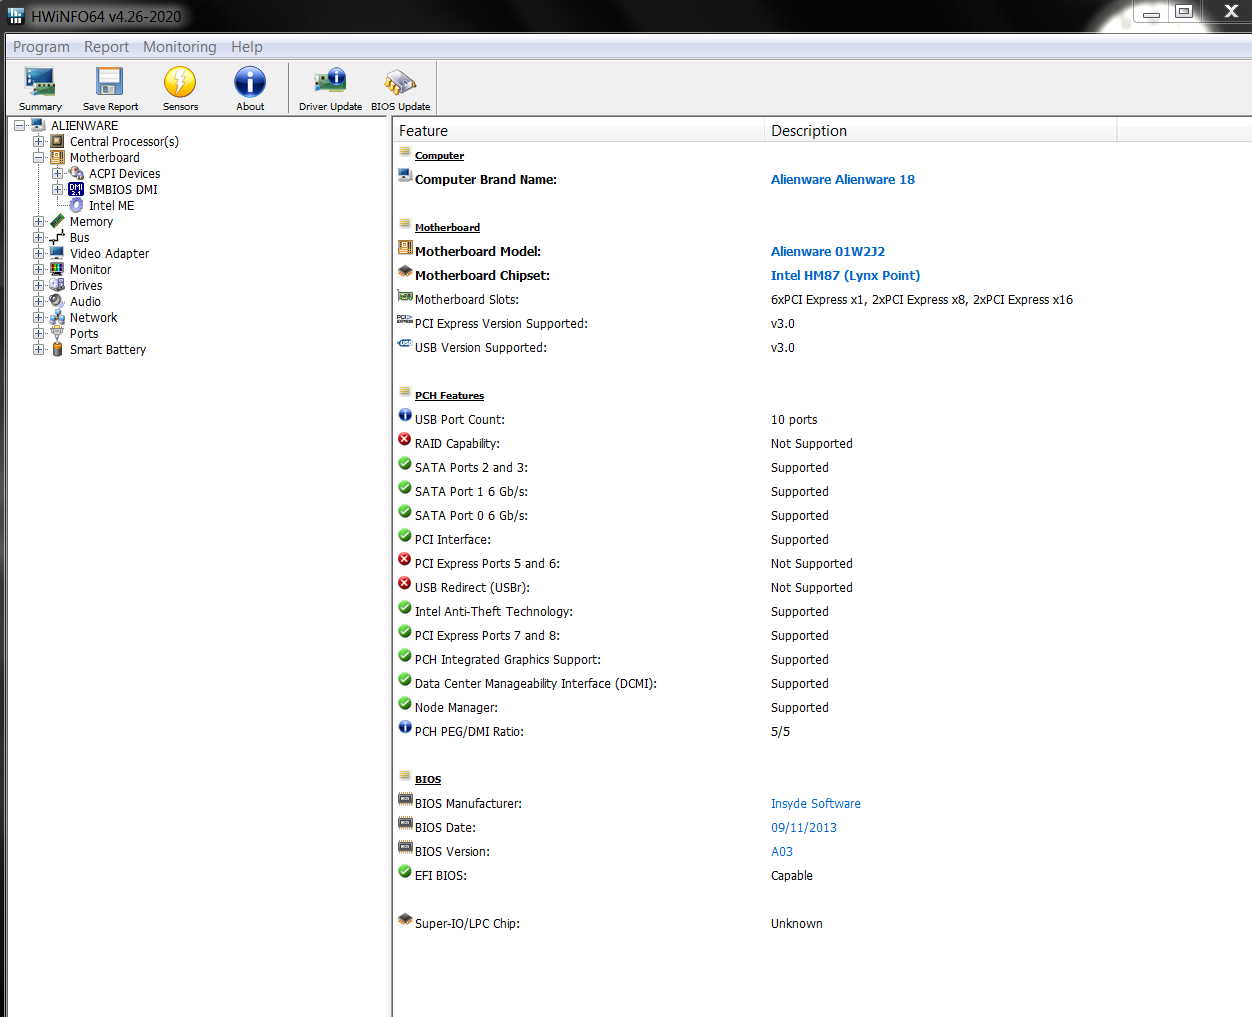Image resolution: width=1252 pixels, height=1017 pixels.
Task: Click info icon beside USB Port Count
Action: click(405, 415)
